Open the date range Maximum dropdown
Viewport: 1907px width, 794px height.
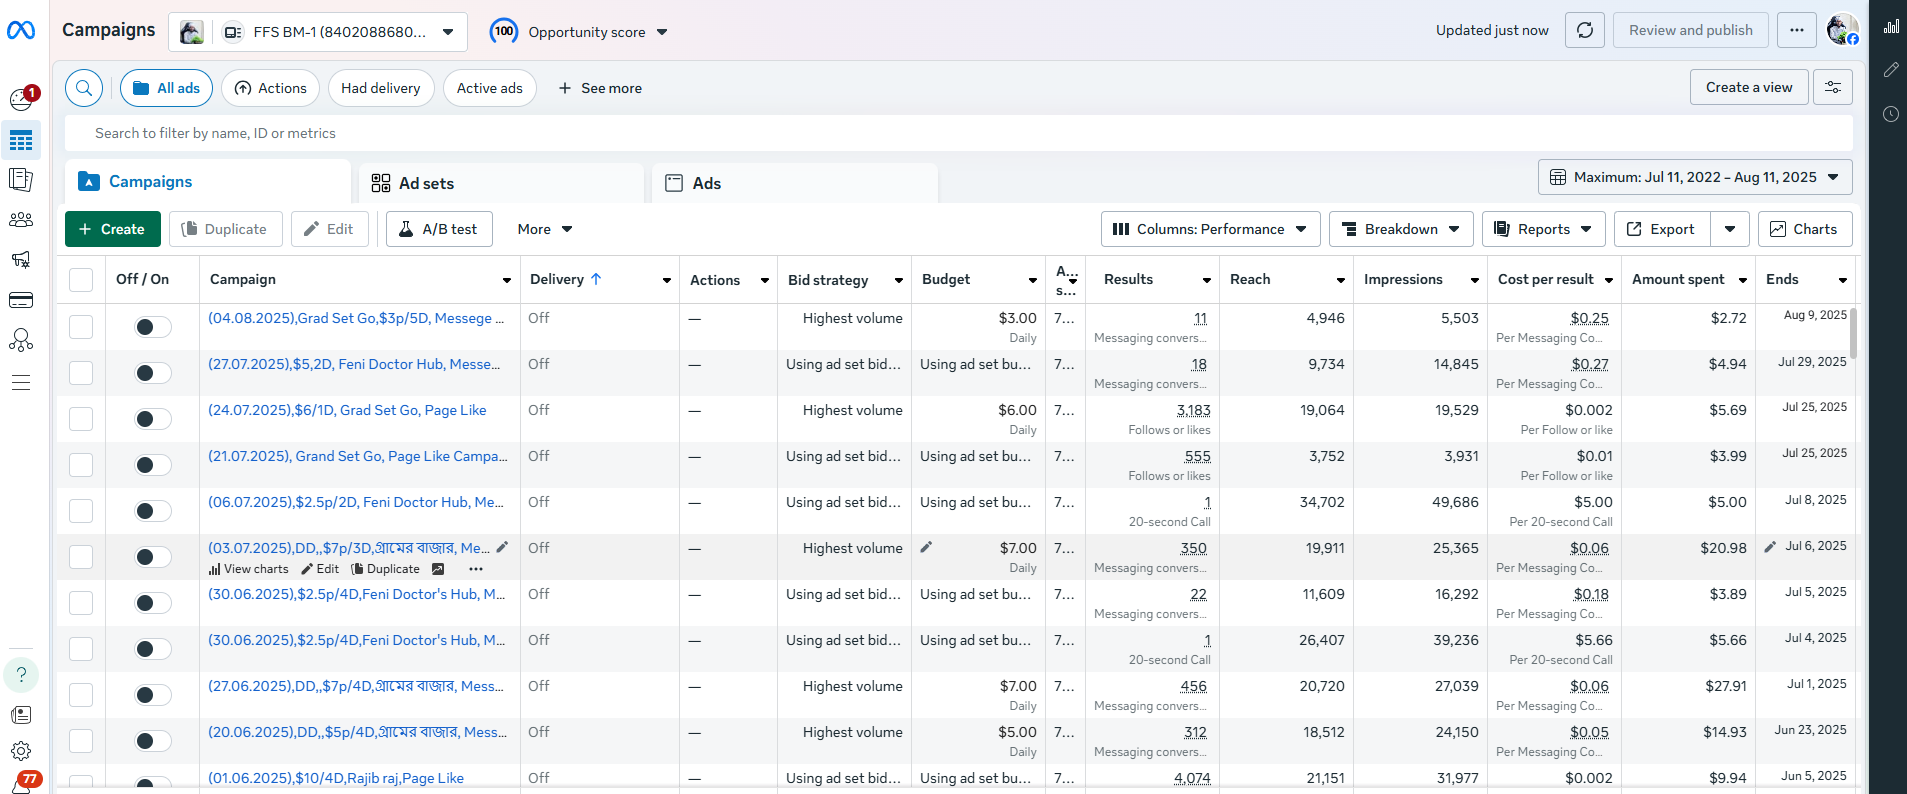tap(1694, 177)
